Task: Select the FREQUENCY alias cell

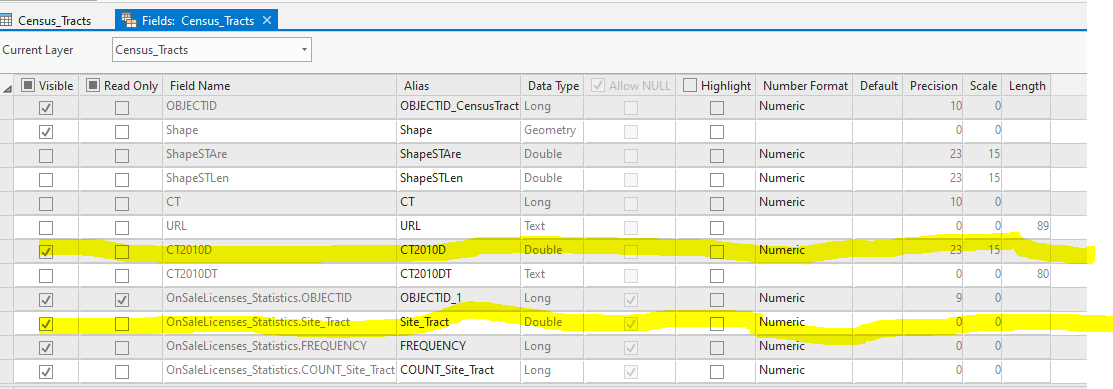Action: tap(459, 346)
